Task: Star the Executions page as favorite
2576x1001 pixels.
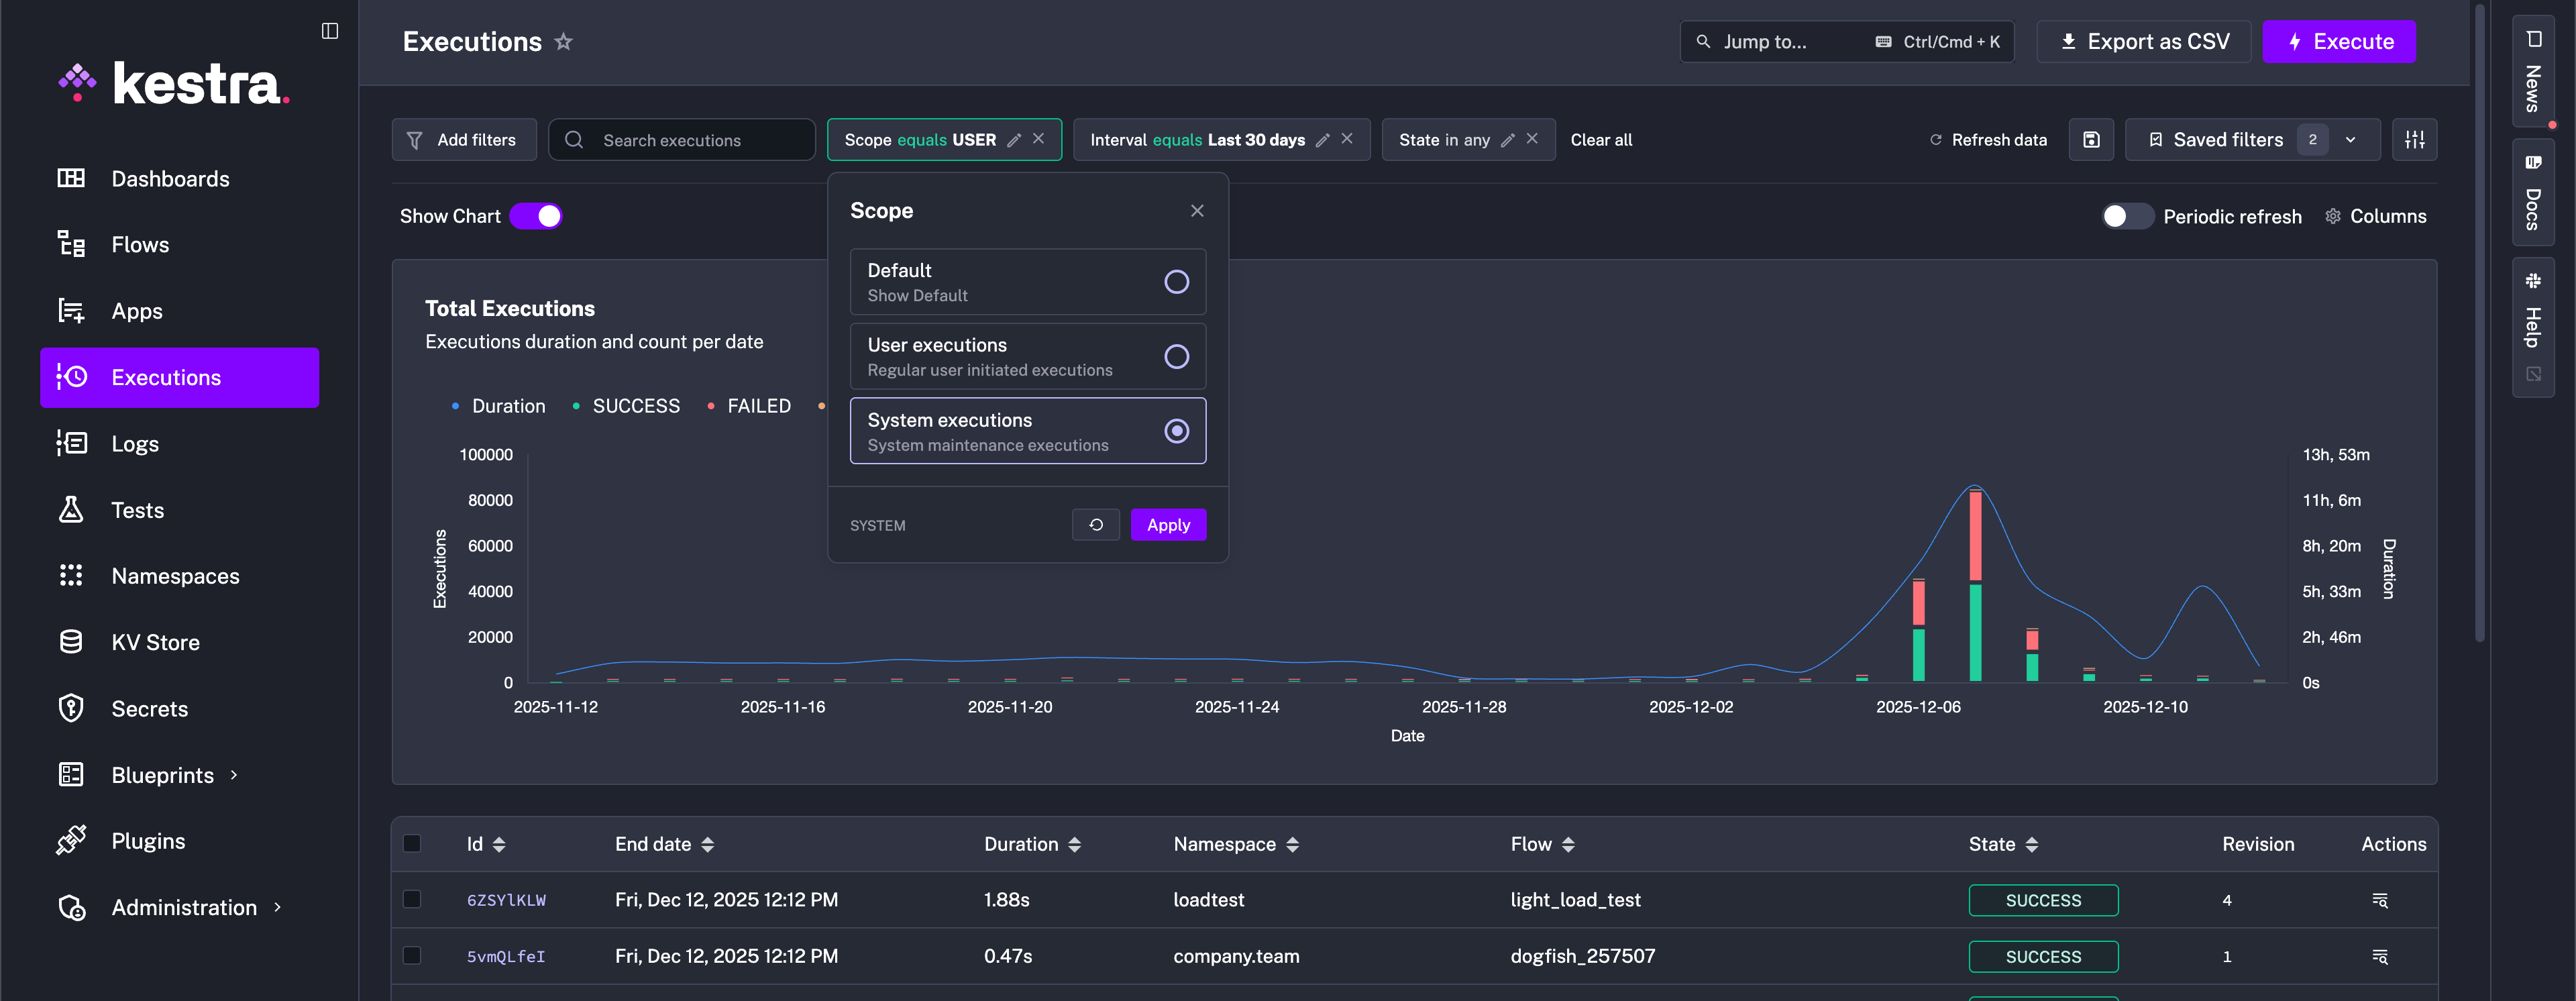Action: (564, 42)
